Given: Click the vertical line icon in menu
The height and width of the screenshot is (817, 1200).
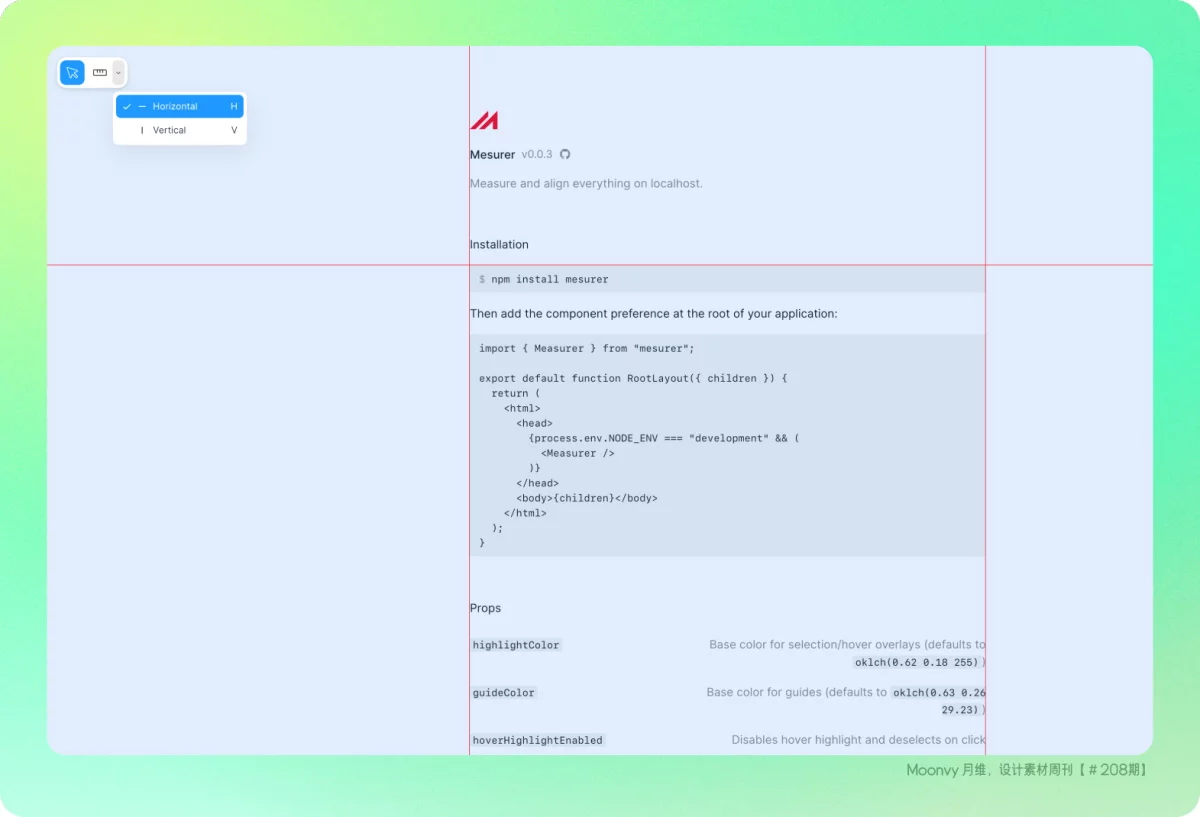Looking at the screenshot, I should pyautogui.click(x=142, y=130).
